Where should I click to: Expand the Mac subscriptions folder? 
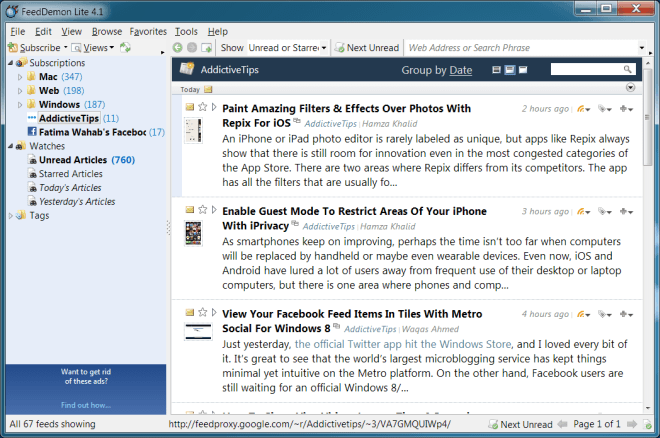tap(19, 76)
